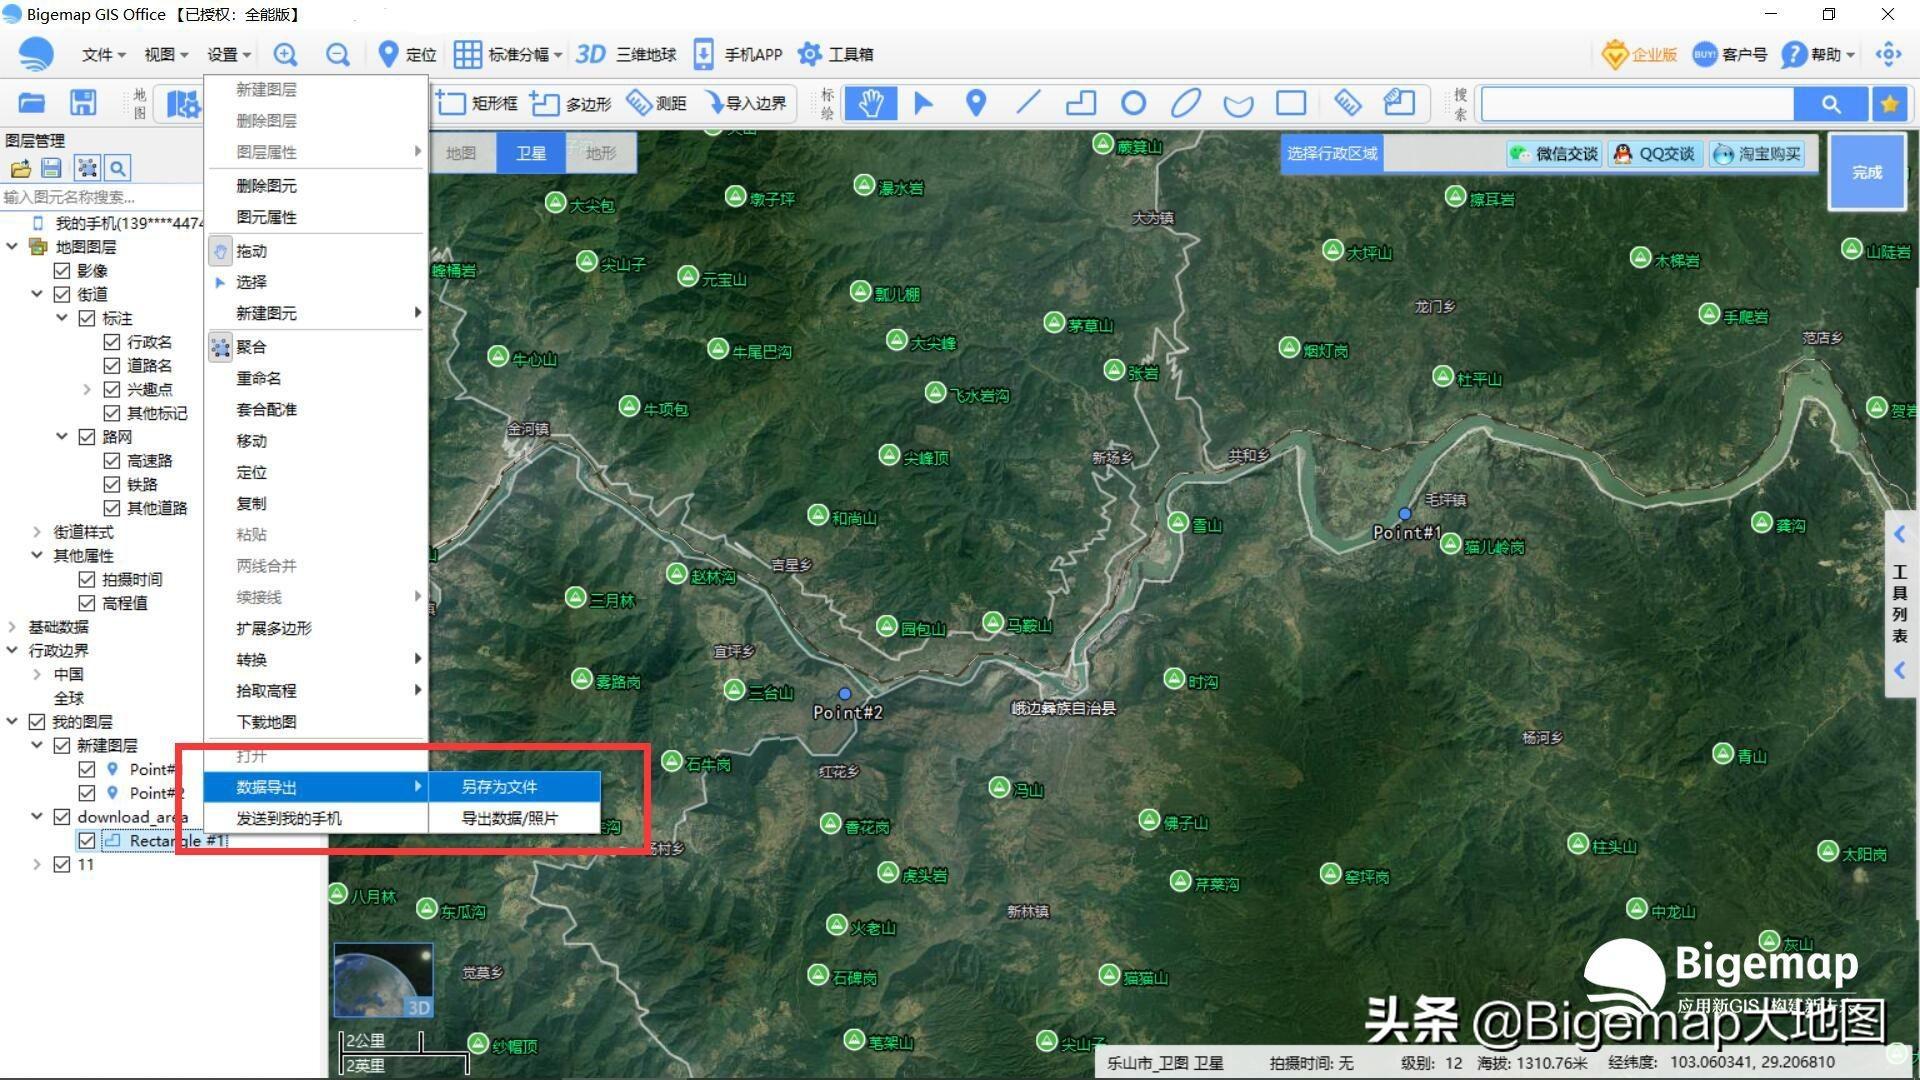The height and width of the screenshot is (1080, 1920).
Task: Click the search magnifier button
Action: 1830,103
